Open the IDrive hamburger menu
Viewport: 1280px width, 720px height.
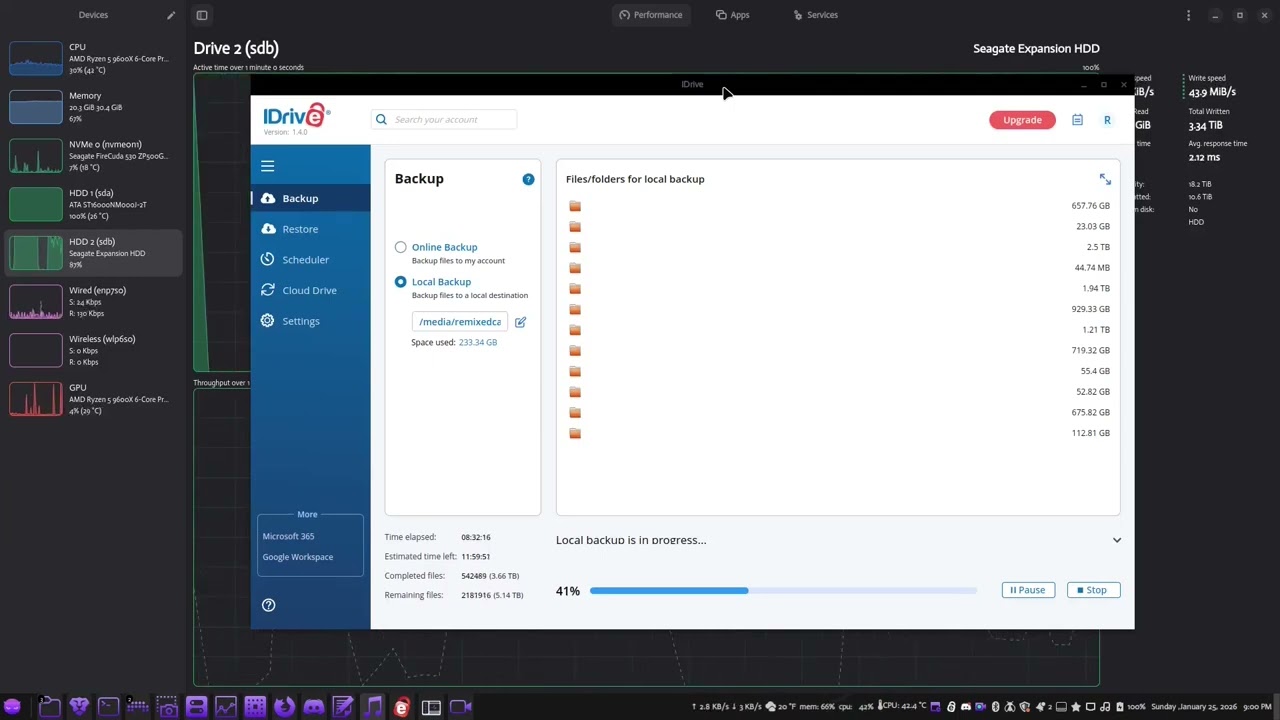pos(267,166)
